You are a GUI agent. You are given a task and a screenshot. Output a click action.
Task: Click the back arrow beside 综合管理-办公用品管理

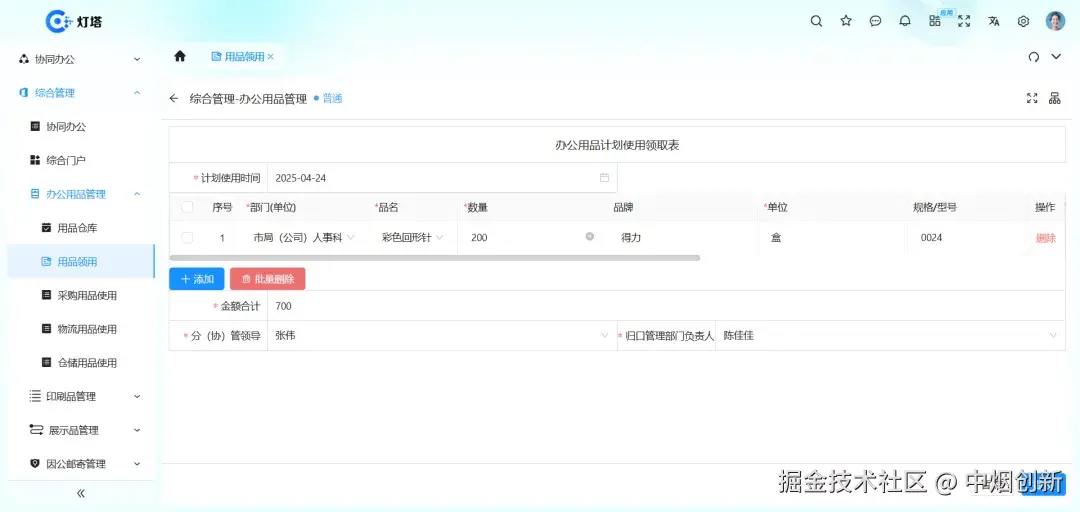point(174,99)
